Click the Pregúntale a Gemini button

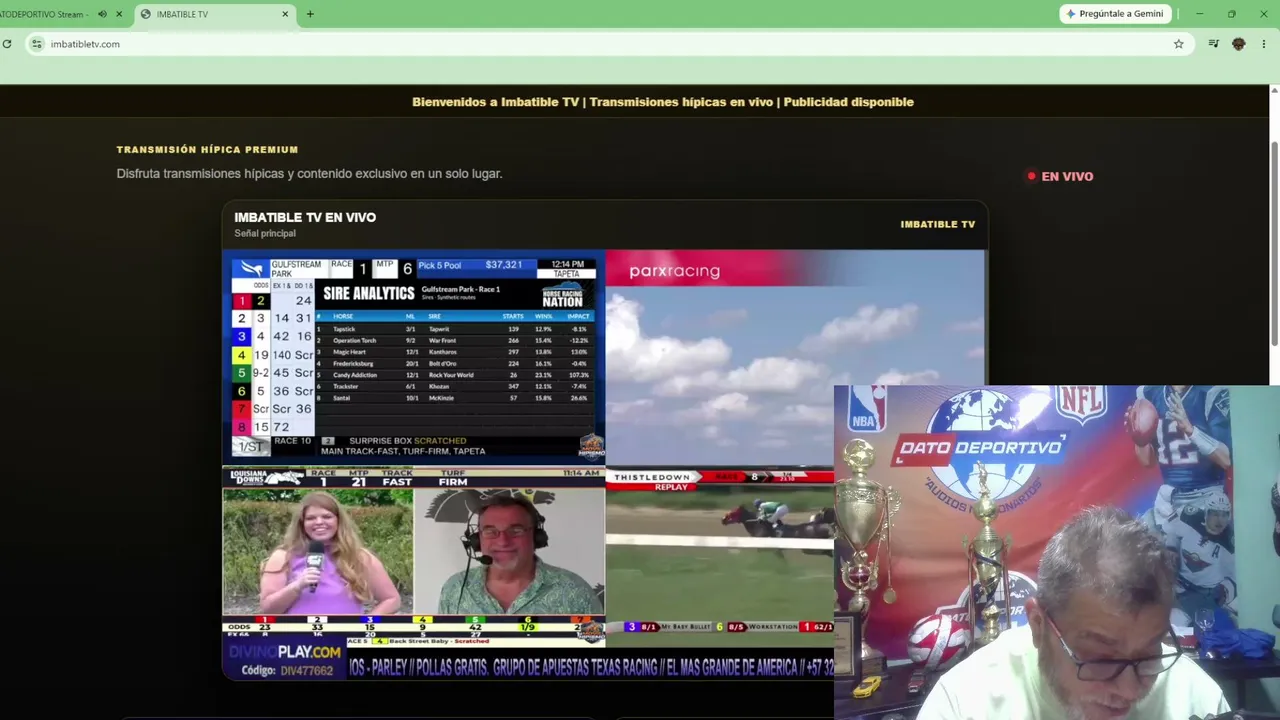point(1115,14)
